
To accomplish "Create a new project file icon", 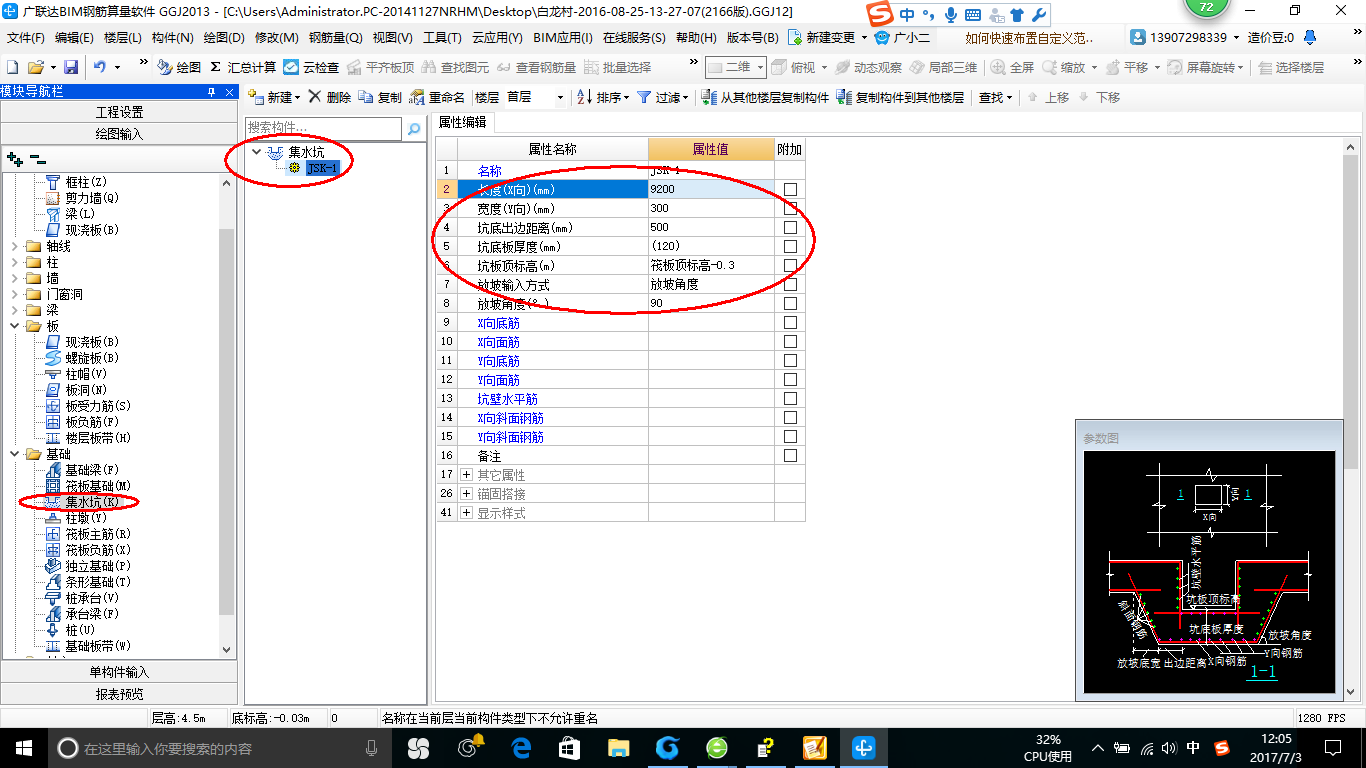I will point(12,67).
